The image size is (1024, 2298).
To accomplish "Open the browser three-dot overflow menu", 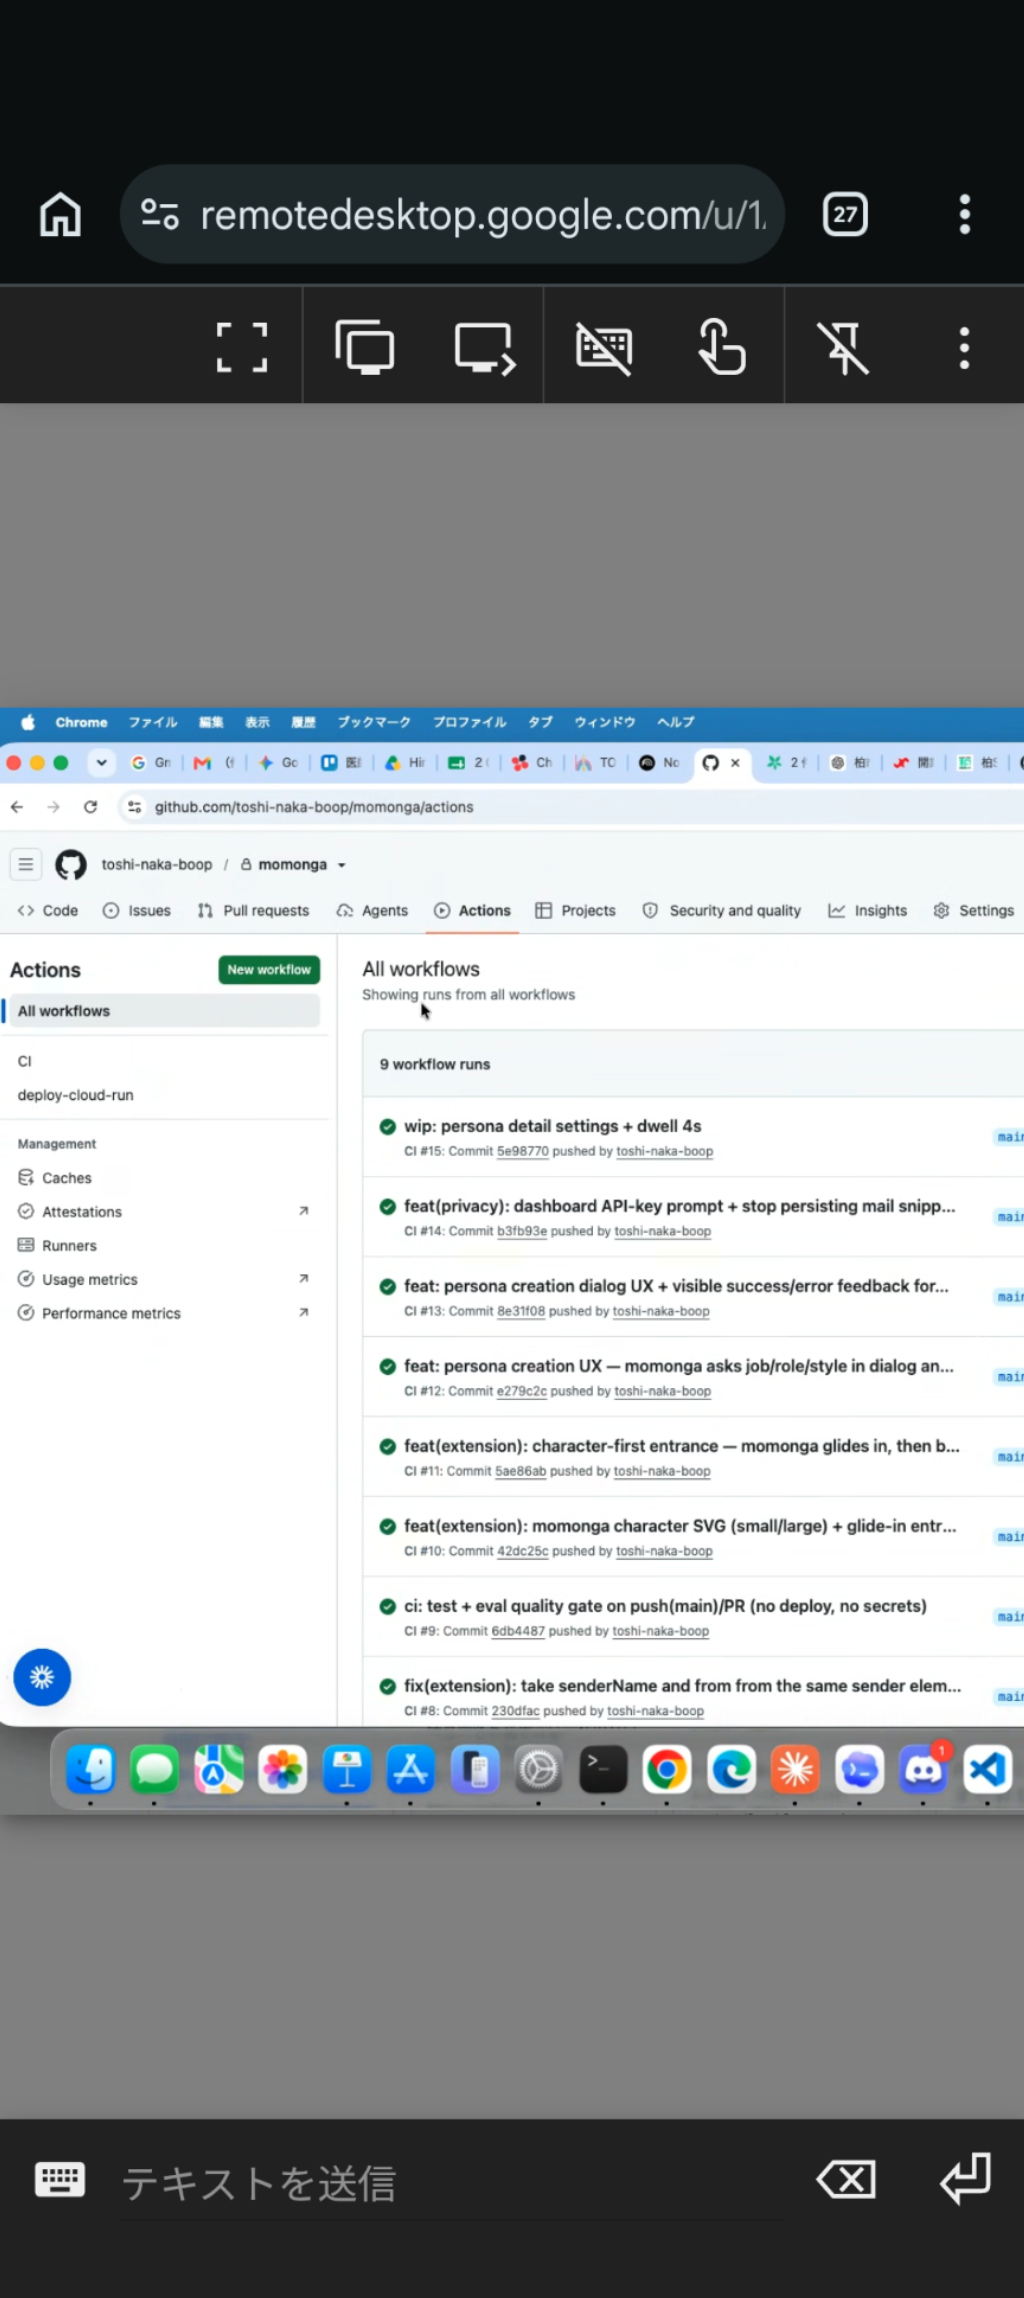I will (x=965, y=214).
